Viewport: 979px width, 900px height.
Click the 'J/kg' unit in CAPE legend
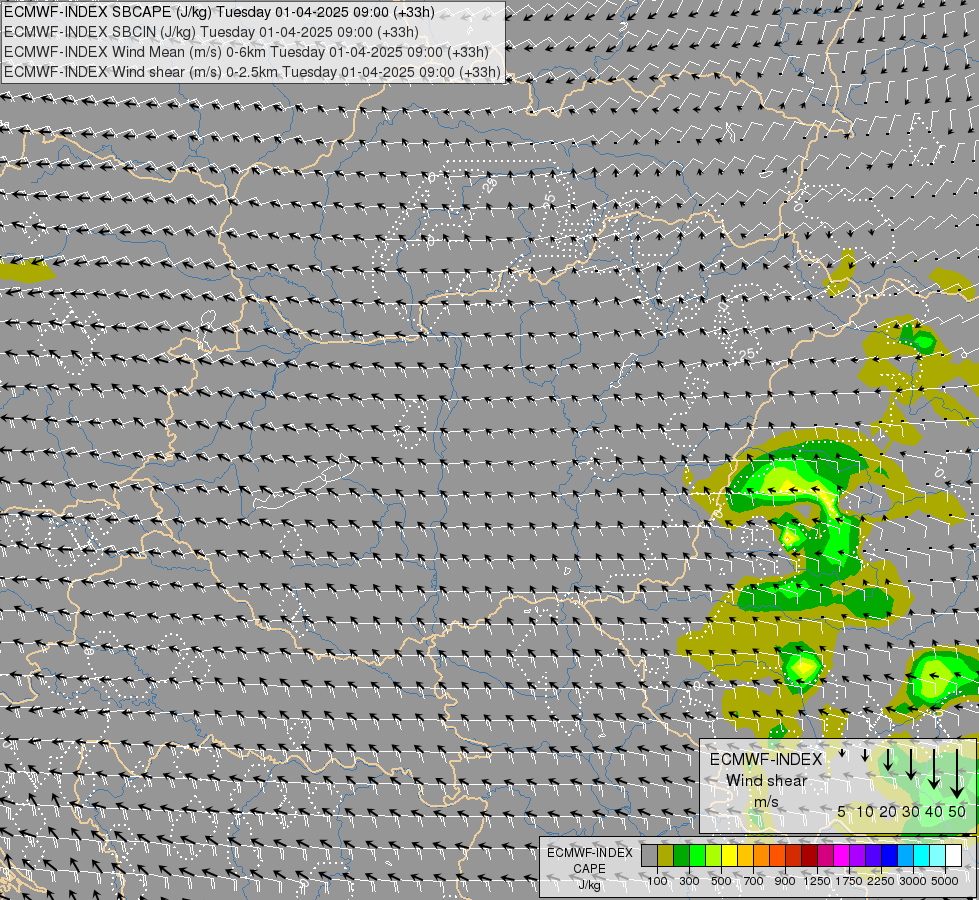click(x=589, y=886)
